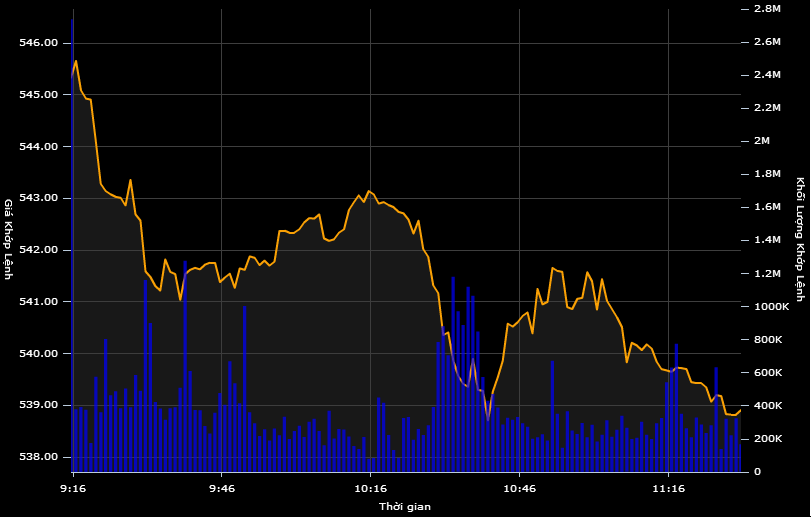Click the 10:46 time axis label
Image resolution: width=811 pixels, height=517 pixels.
(x=520, y=489)
